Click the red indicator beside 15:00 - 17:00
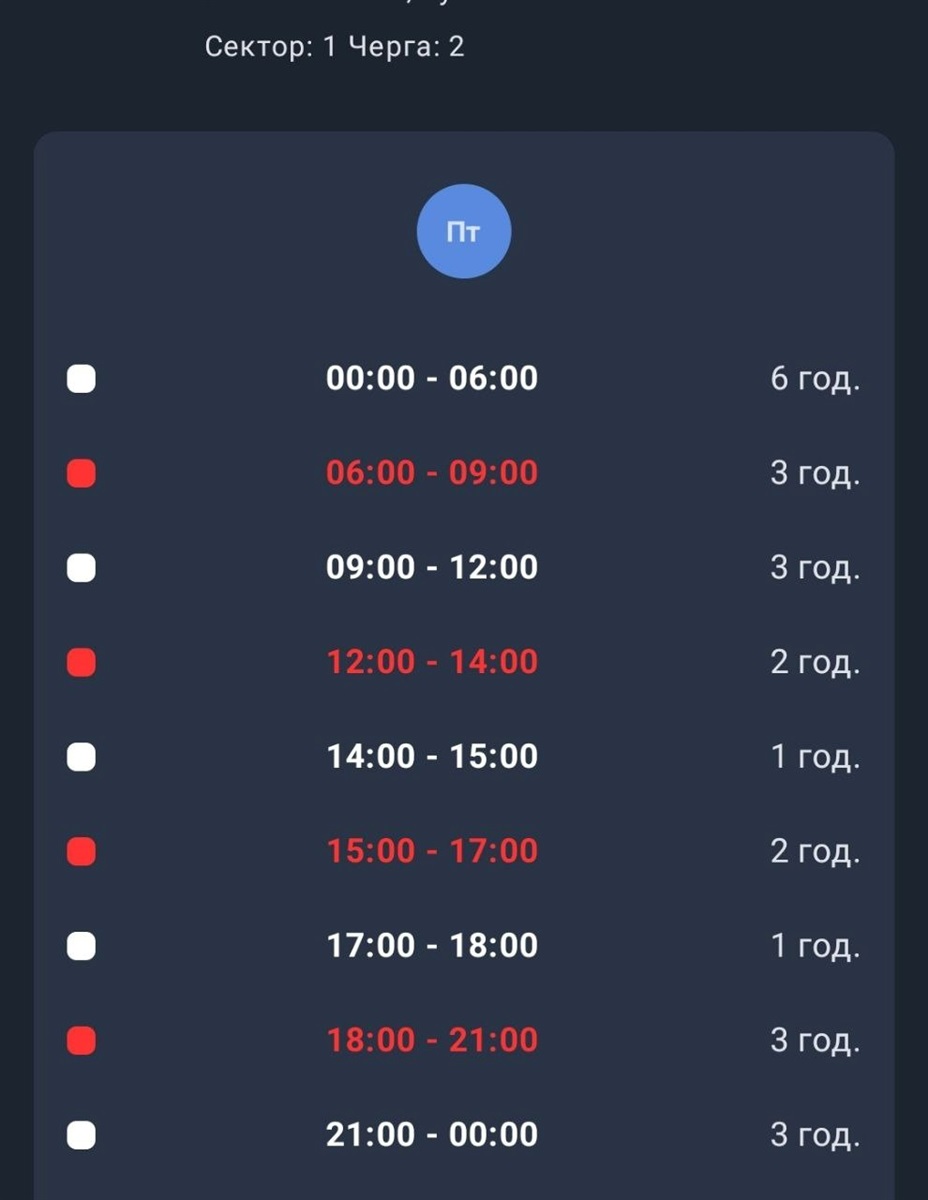The height and width of the screenshot is (1200, 928). 81,851
